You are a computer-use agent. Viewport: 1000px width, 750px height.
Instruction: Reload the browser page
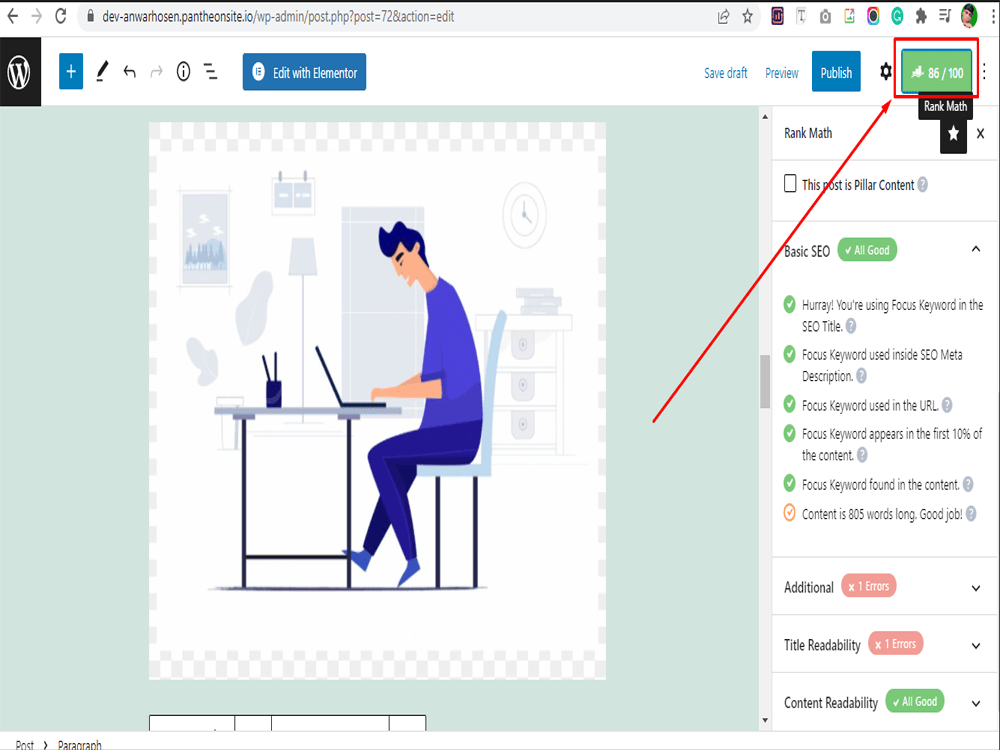pyautogui.click(x=61, y=16)
